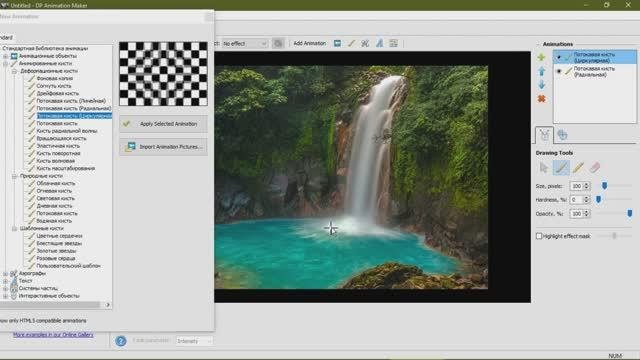The height and width of the screenshot is (360, 640).
Task: Switch to the drawing tools tab
Action: click(x=544, y=135)
